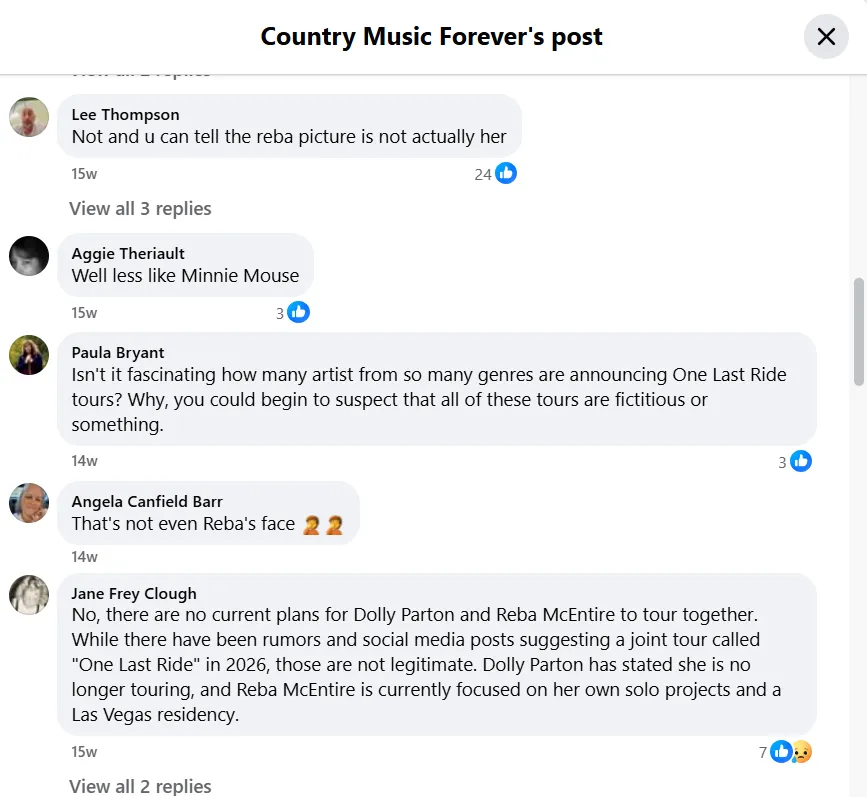Screen dimensions: 867x797
Task: Expand the 2 replies under Jane Frey Clough
Action: tap(140, 786)
